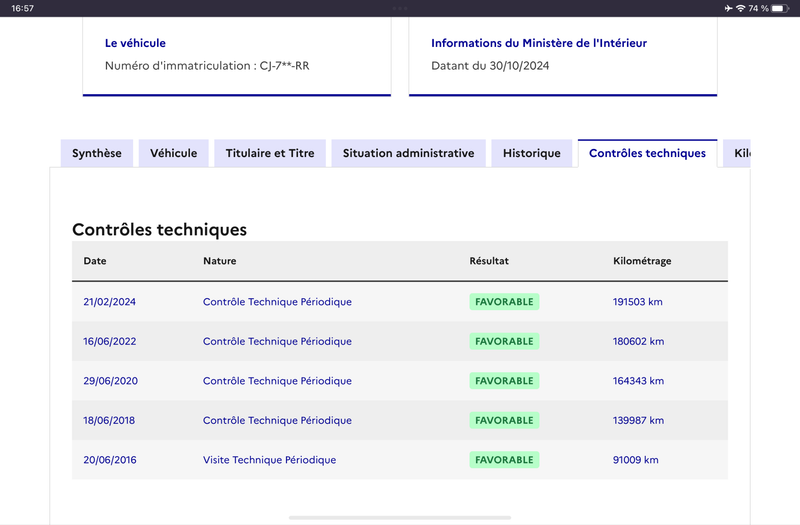Viewport: 800px width, 525px height.
Task: Click the FAVORABLE badge in the 20/06/2016 row
Action: tap(504, 460)
